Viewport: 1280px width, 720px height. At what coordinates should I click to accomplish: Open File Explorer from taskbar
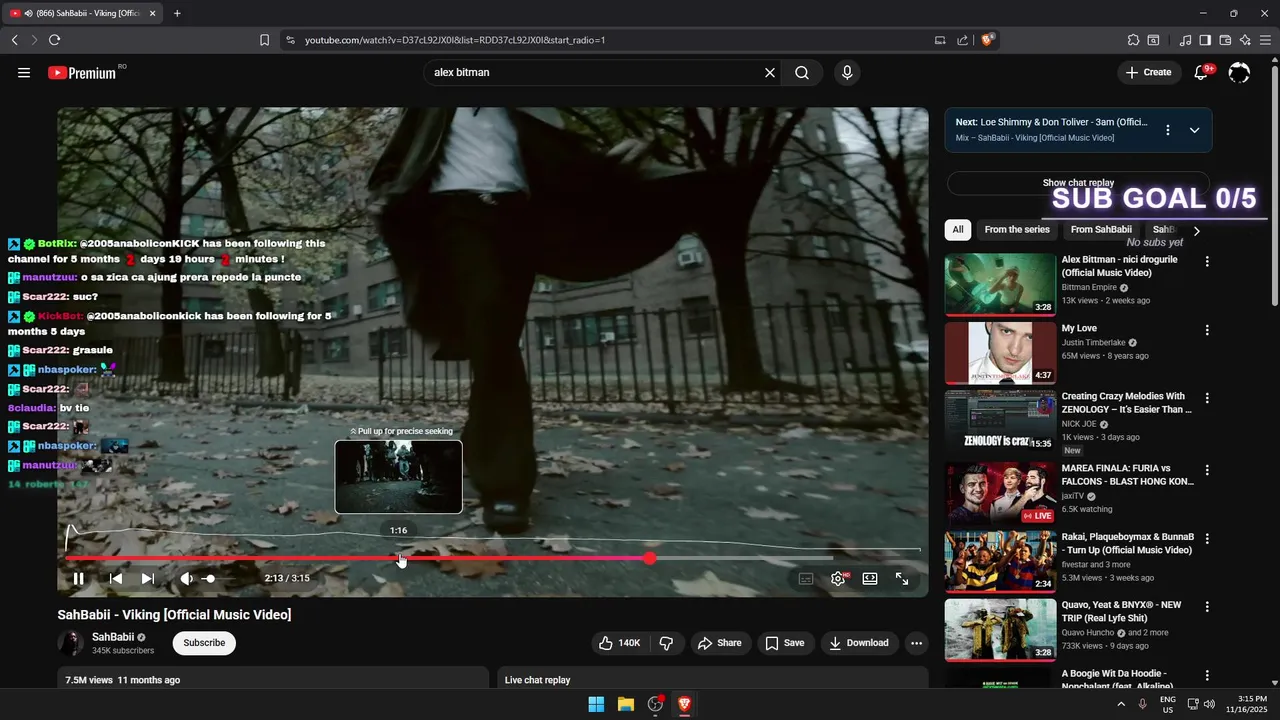[x=625, y=704]
